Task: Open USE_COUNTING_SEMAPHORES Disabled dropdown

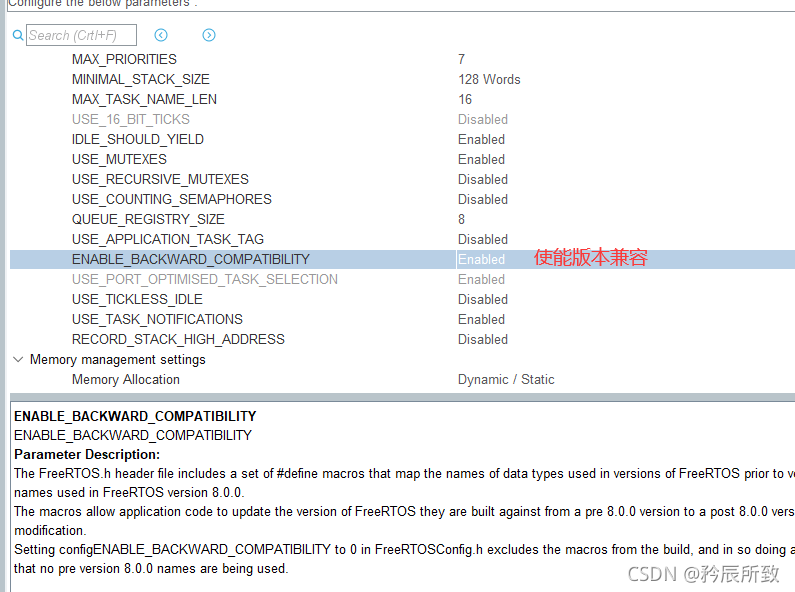Action: 483,199
